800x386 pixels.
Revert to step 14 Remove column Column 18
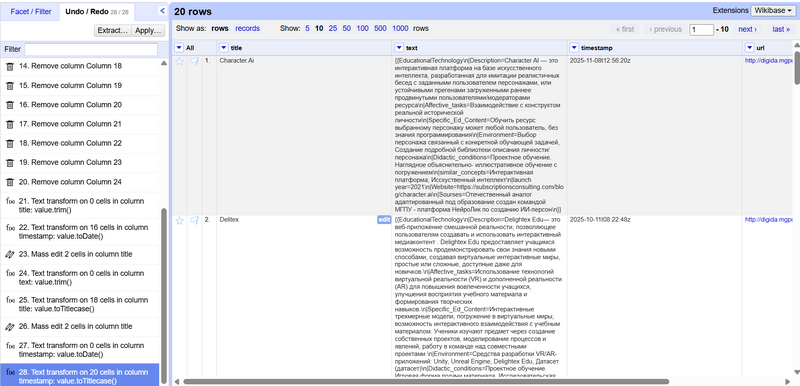(80, 66)
